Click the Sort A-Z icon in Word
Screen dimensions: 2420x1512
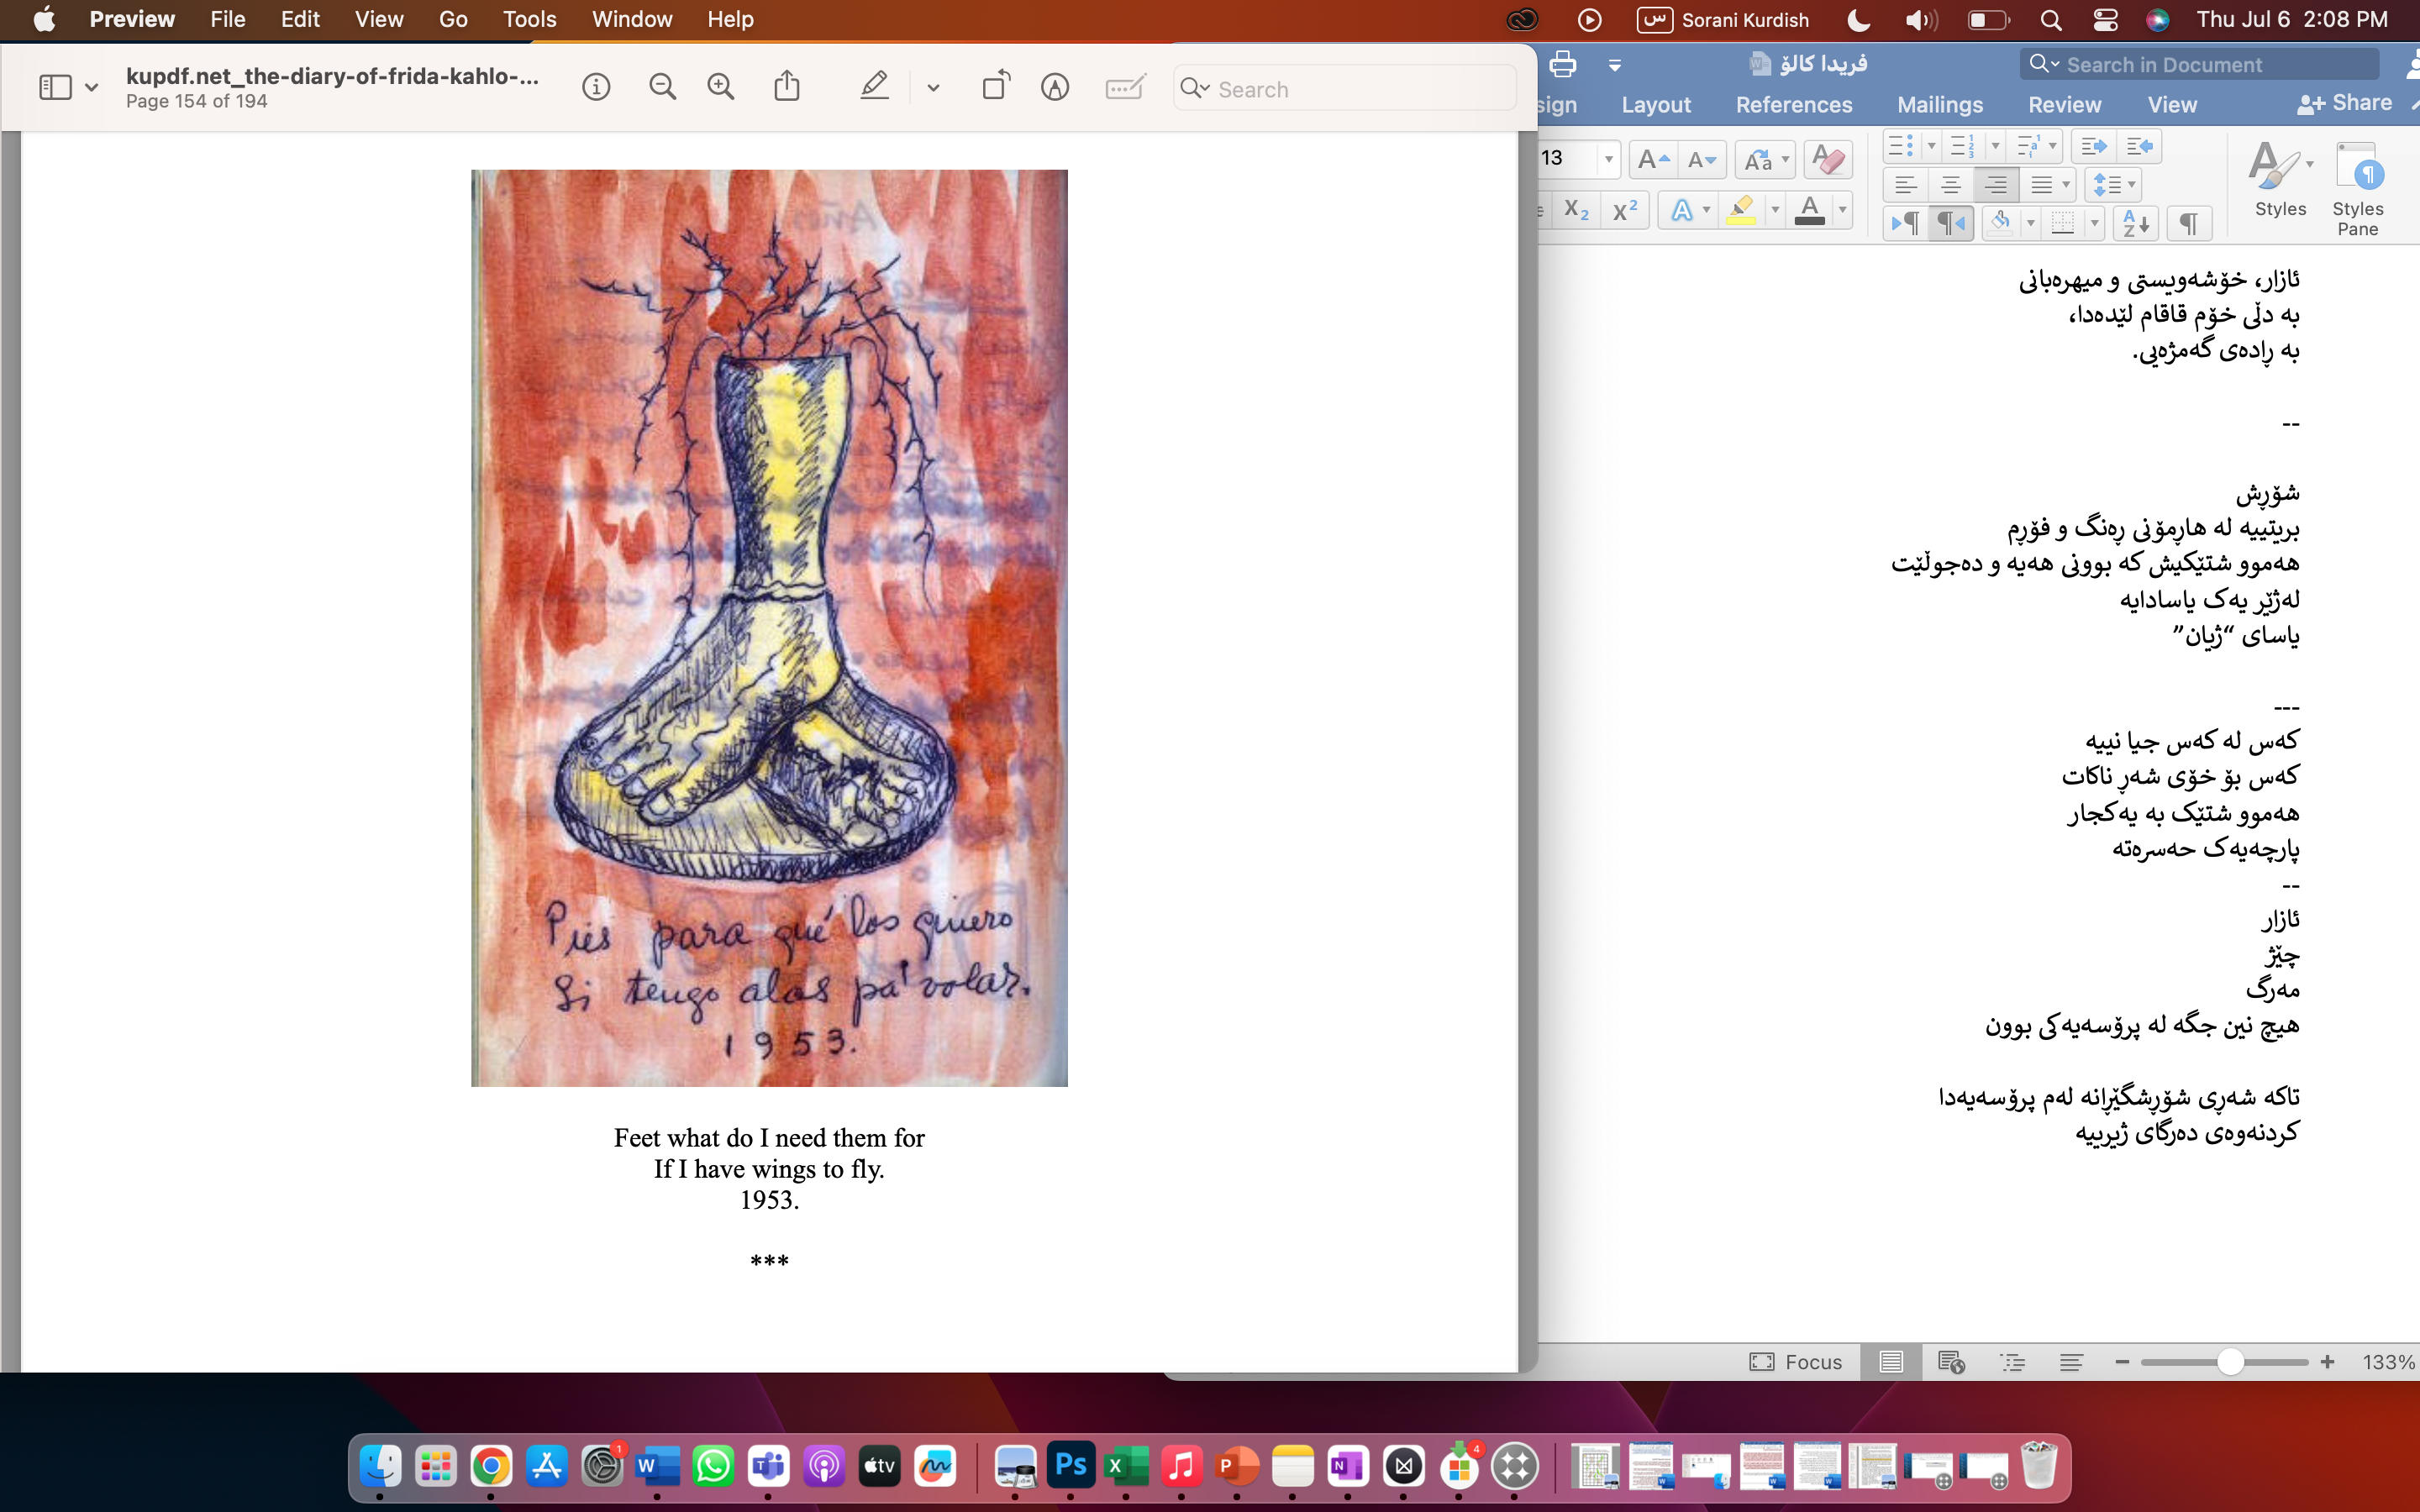tap(2134, 223)
